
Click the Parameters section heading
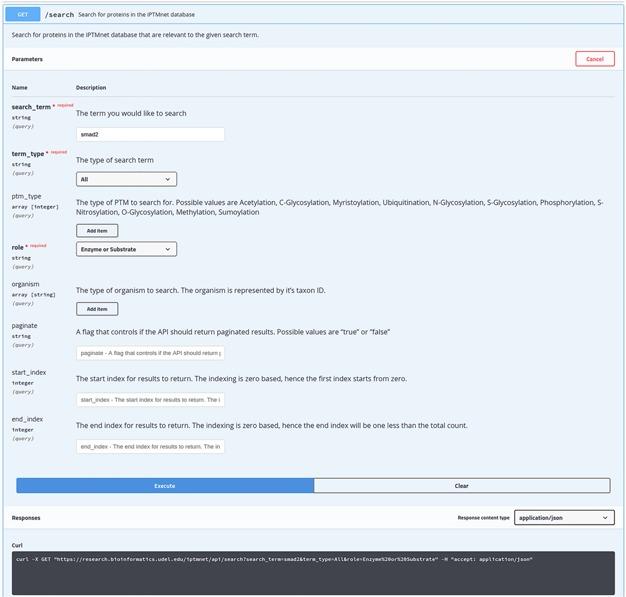[x=27, y=59]
